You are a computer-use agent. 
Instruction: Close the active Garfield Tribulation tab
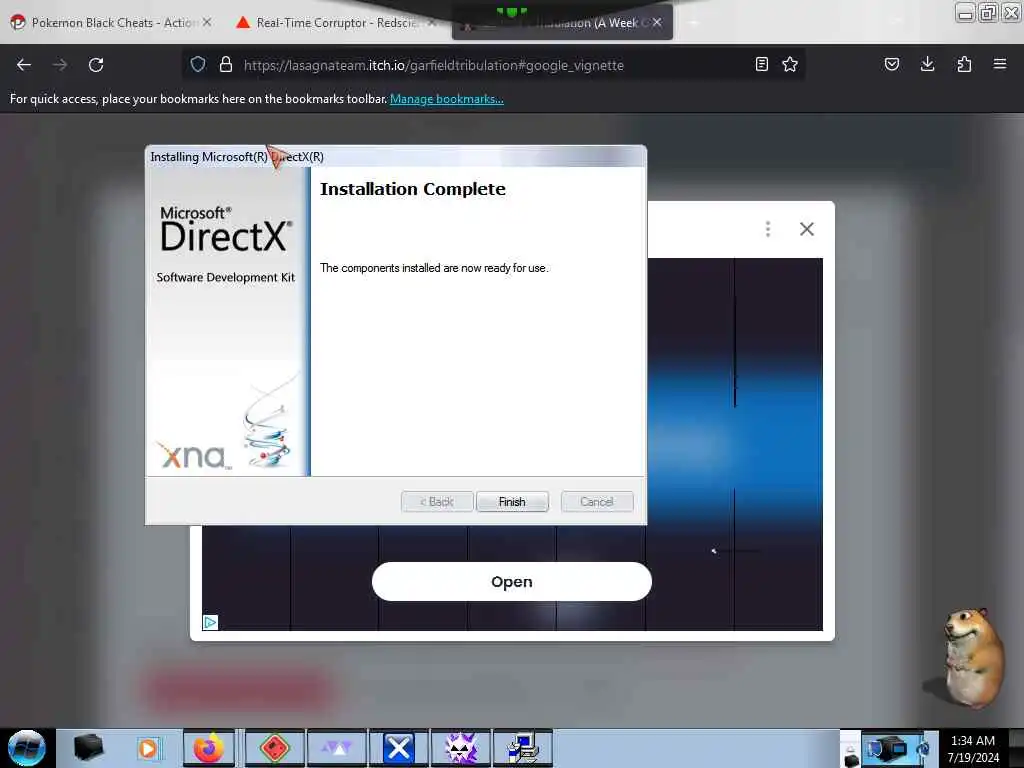657,22
